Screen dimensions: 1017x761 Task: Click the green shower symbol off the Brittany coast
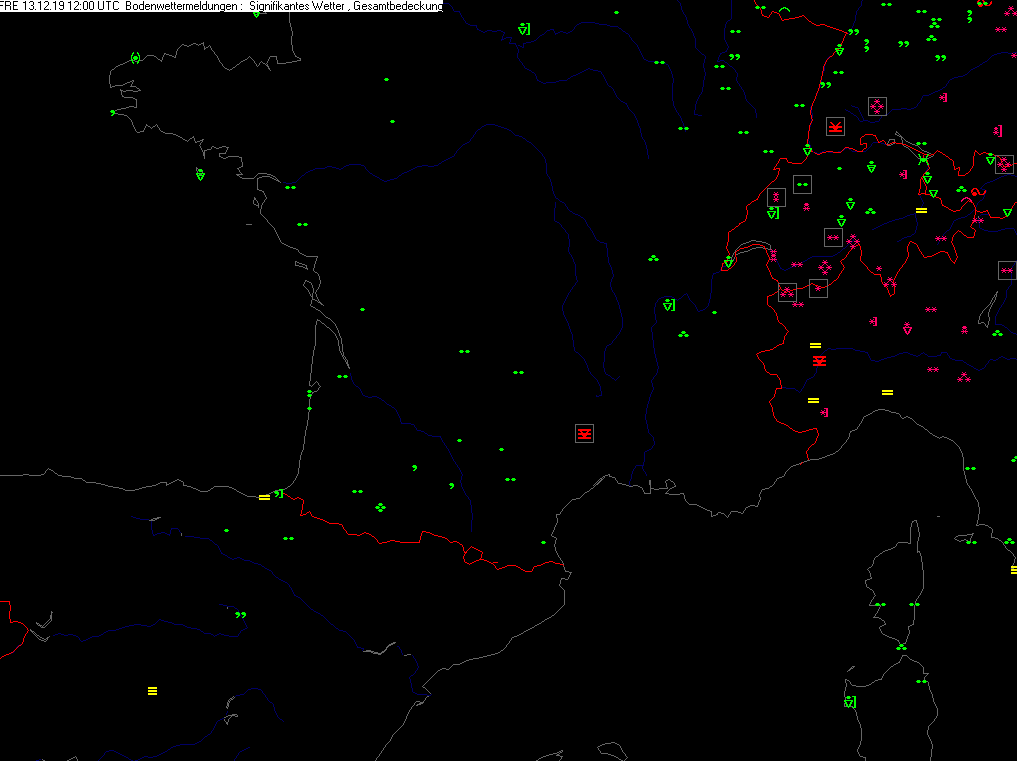coord(200,175)
